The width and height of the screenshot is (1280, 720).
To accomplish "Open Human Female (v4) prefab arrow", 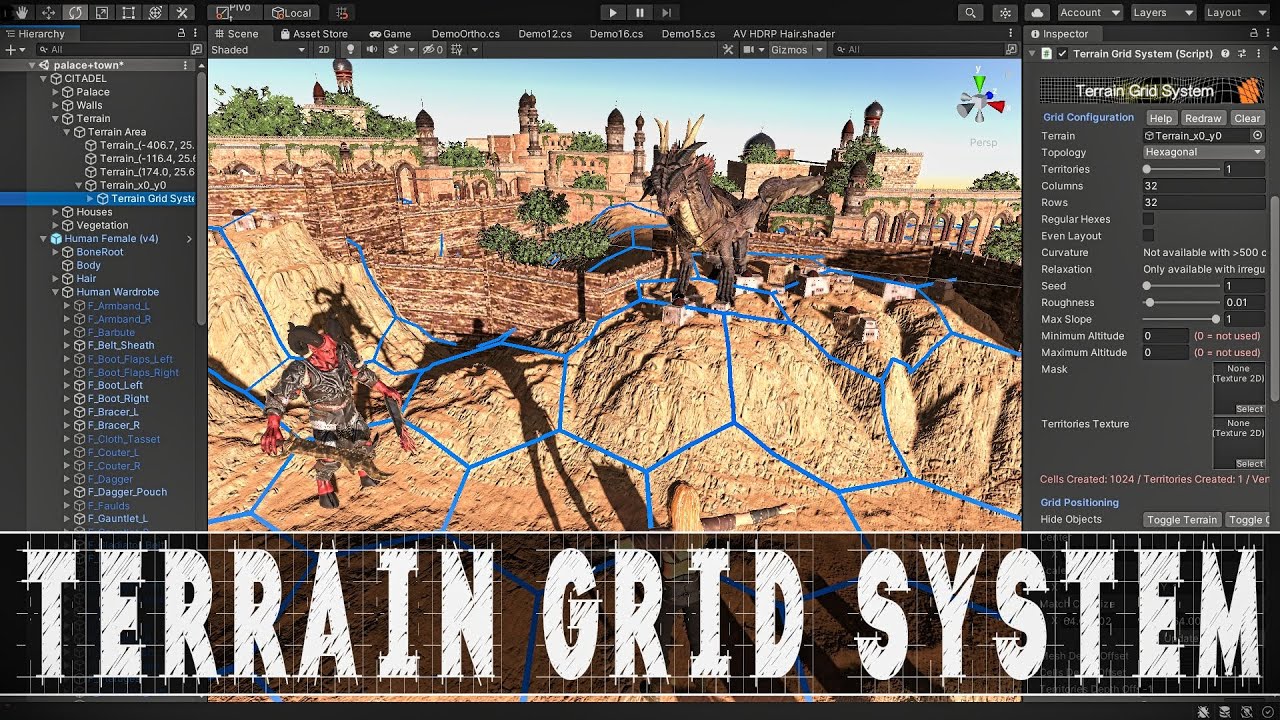I will 189,239.
